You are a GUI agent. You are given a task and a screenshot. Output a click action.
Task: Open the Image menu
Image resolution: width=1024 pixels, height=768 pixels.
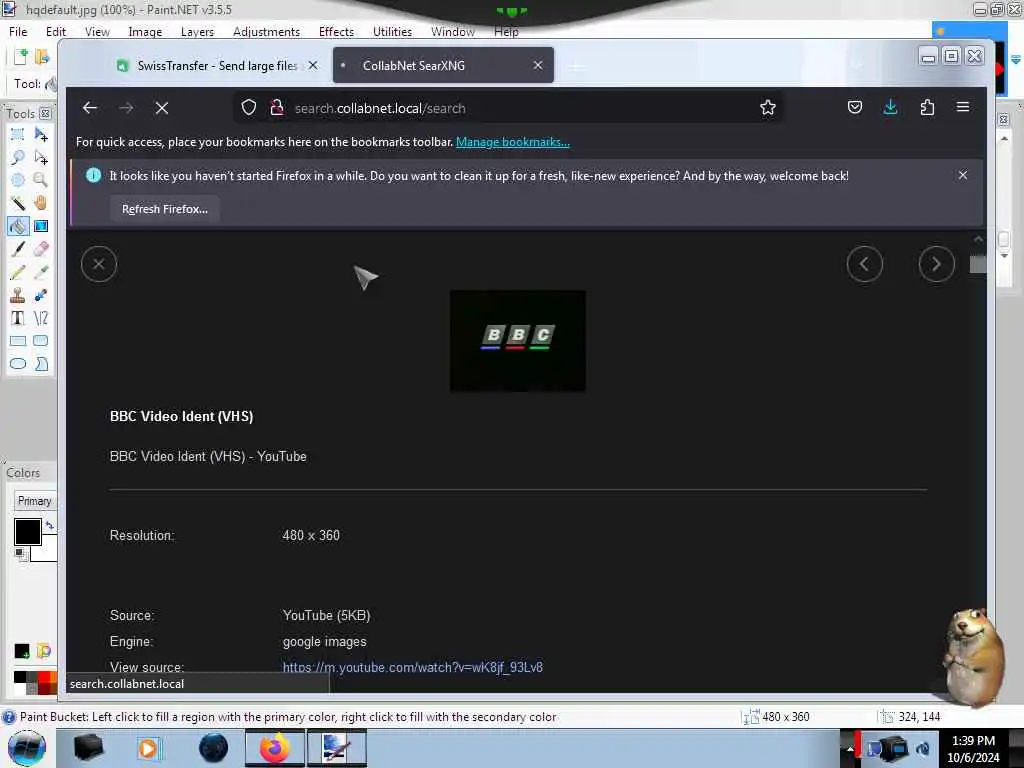pos(145,31)
